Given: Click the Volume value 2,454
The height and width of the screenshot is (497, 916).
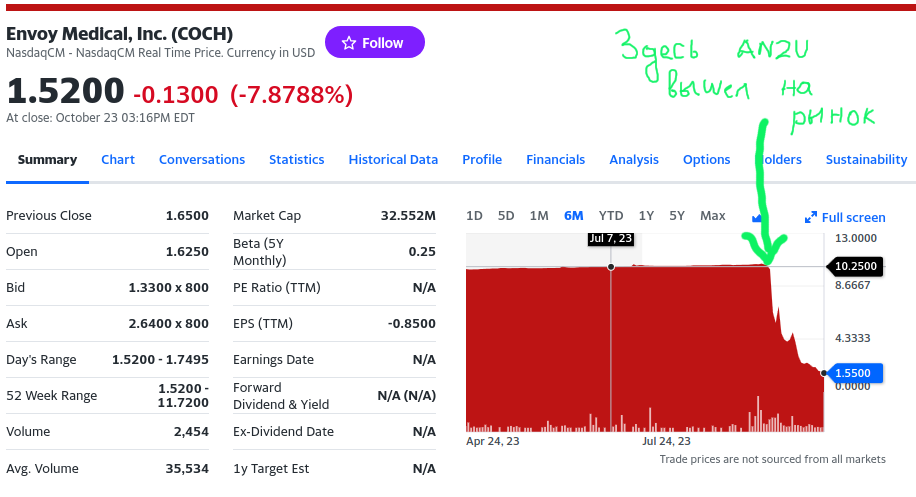Looking at the screenshot, I should pos(191,432).
